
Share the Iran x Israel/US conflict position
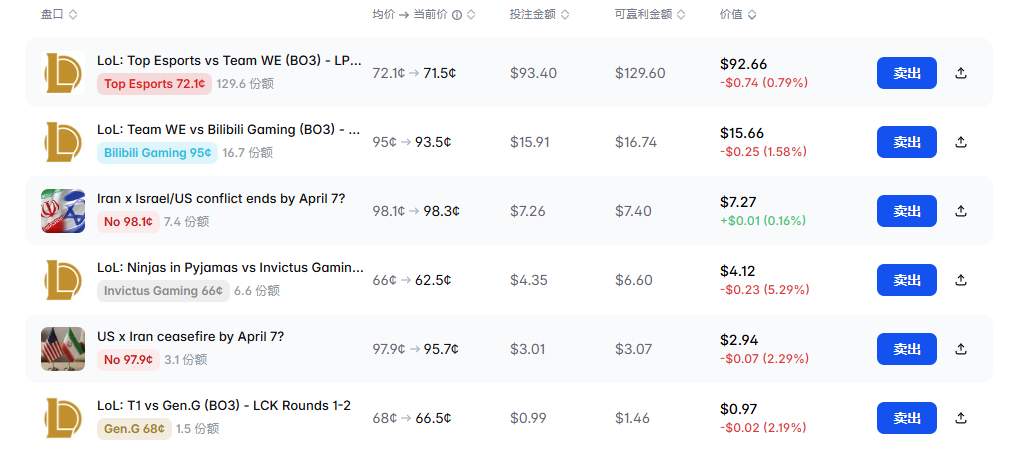(961, 211)
